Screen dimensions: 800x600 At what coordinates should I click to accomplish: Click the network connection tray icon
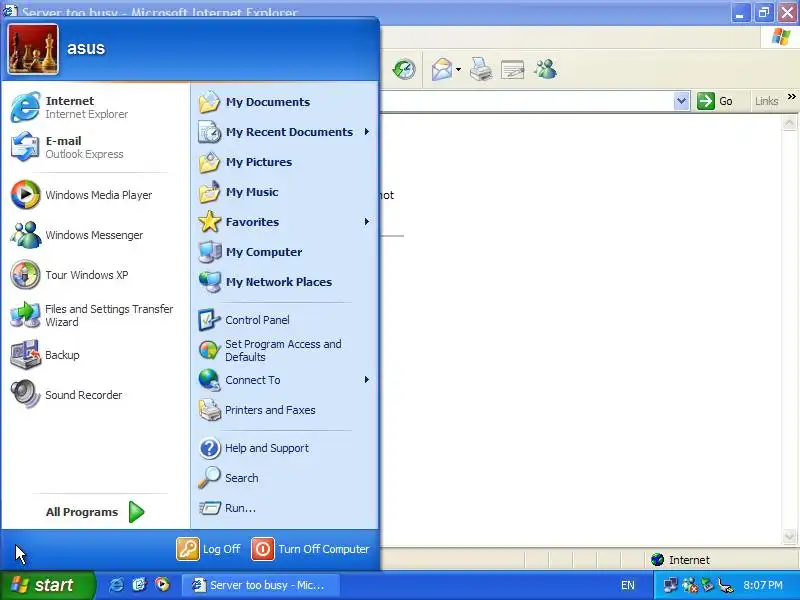(670, 585)
